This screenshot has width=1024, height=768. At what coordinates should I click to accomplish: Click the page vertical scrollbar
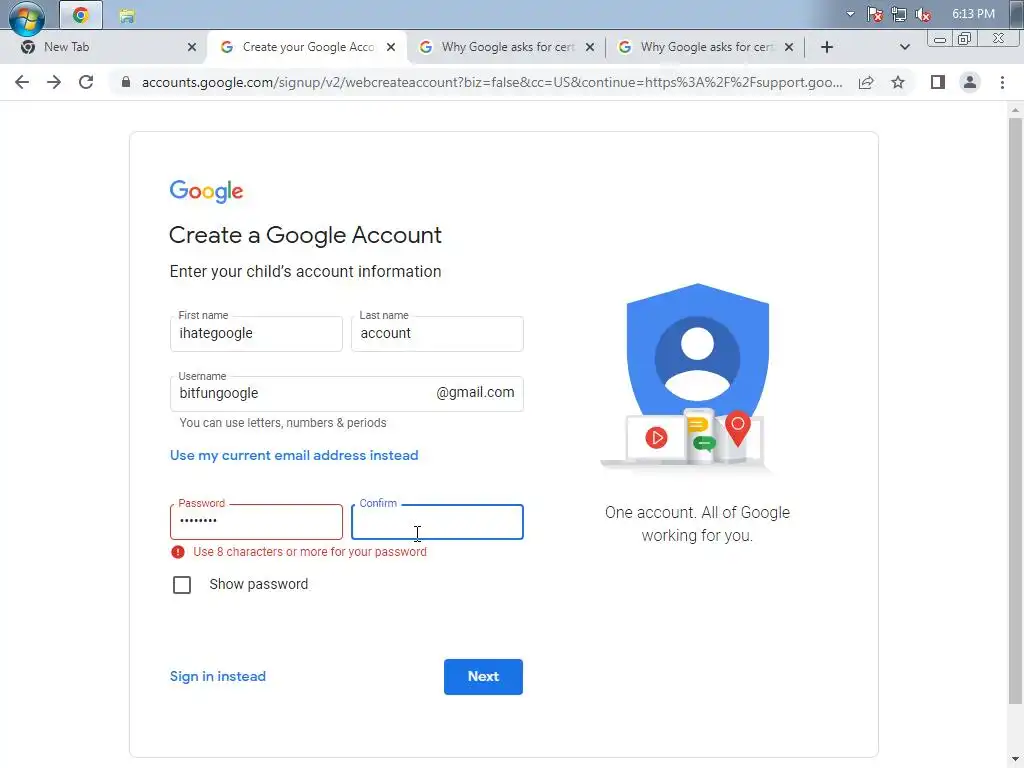point(1015,411)
